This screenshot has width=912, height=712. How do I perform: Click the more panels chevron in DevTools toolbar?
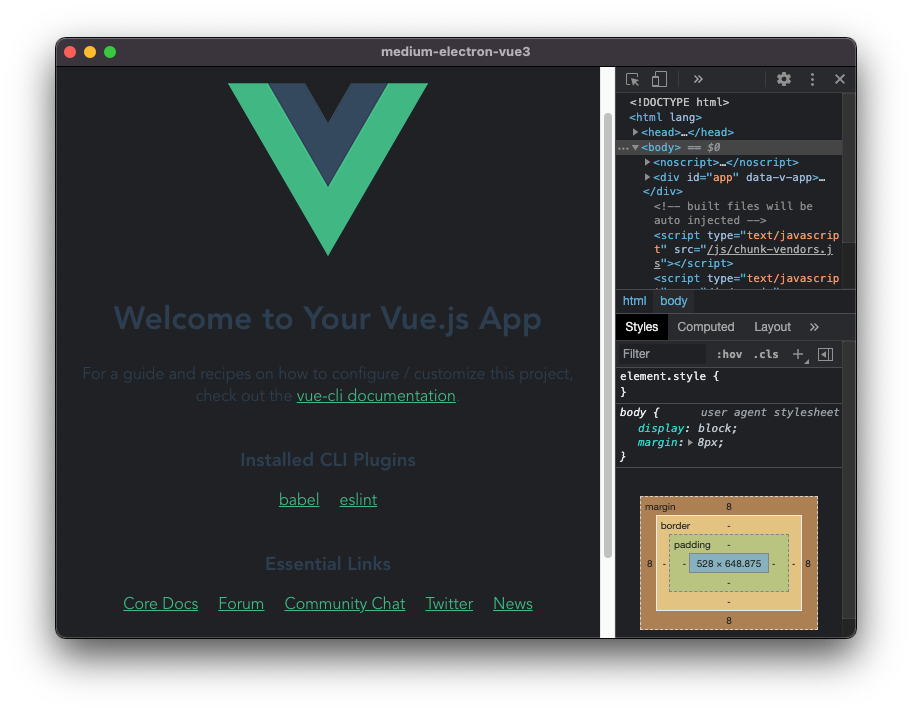[698, 79]
